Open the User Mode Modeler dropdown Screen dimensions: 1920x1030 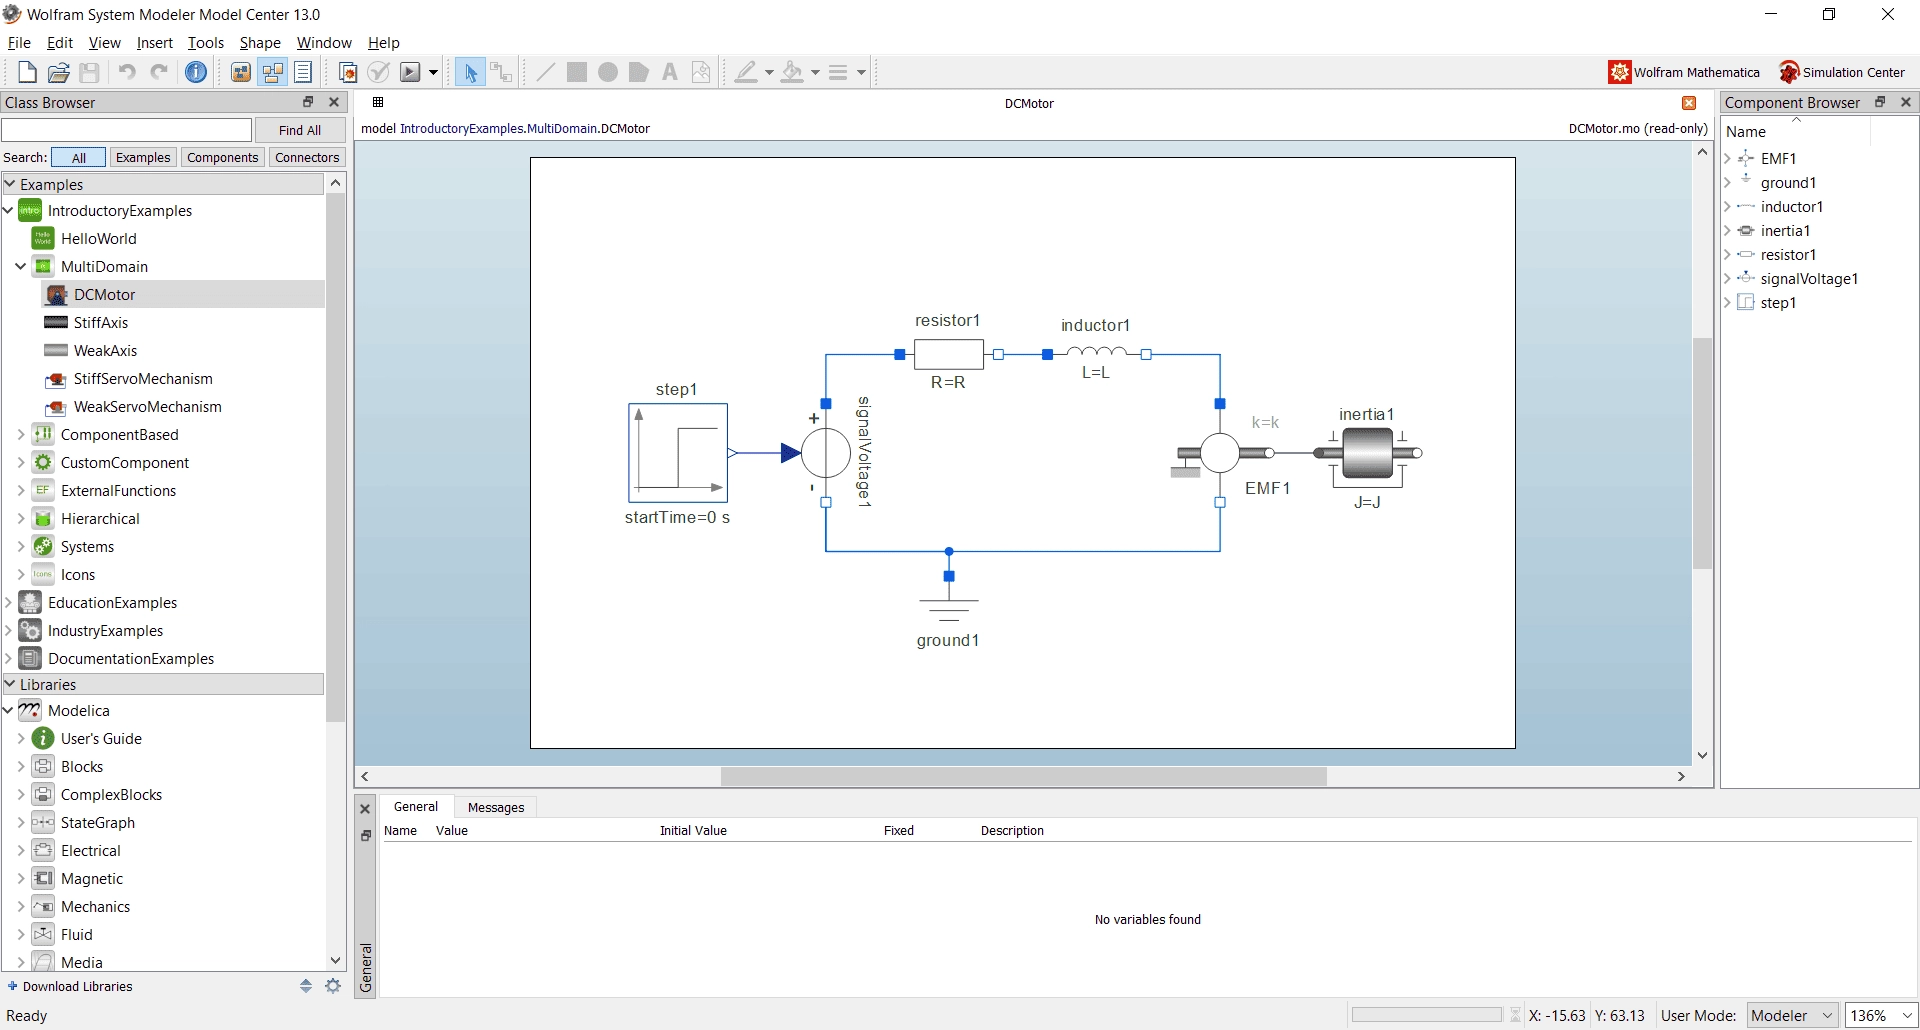[x=1792, y=1015]
